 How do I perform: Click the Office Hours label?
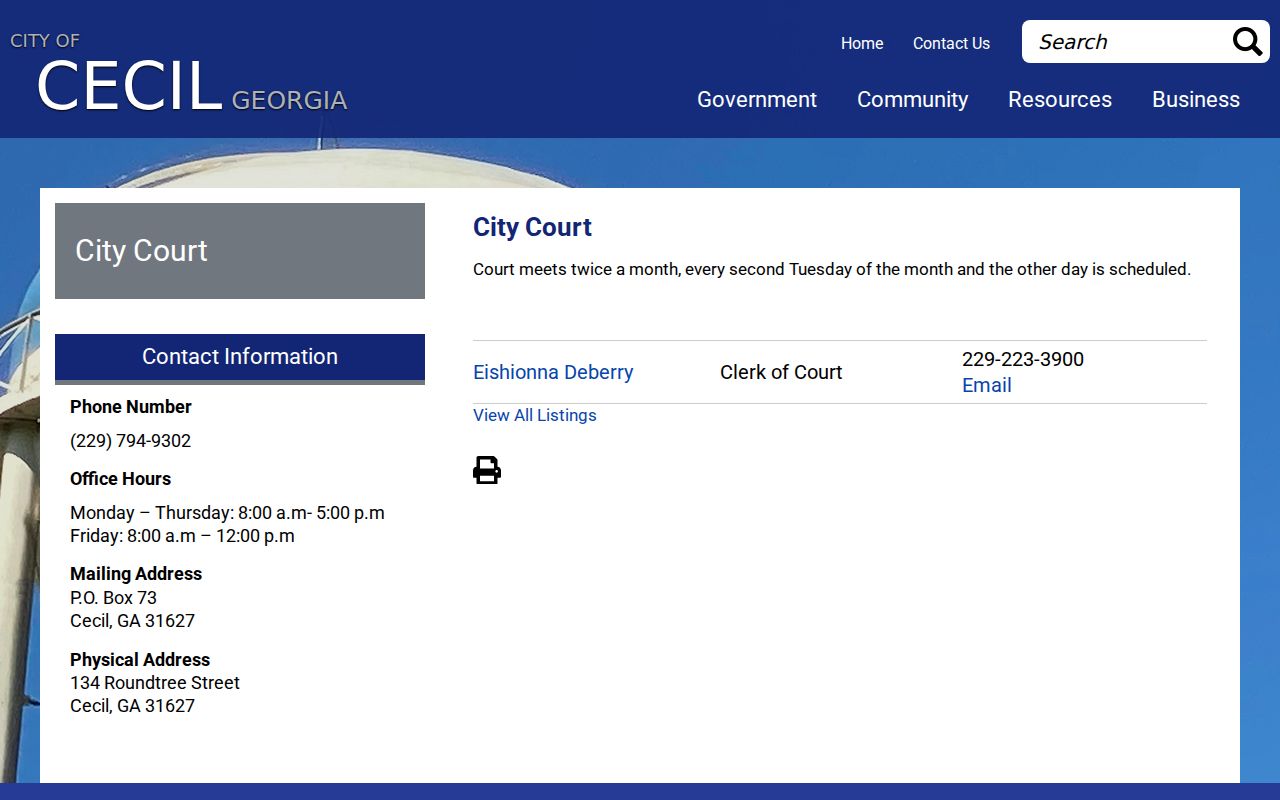(120, 479)
